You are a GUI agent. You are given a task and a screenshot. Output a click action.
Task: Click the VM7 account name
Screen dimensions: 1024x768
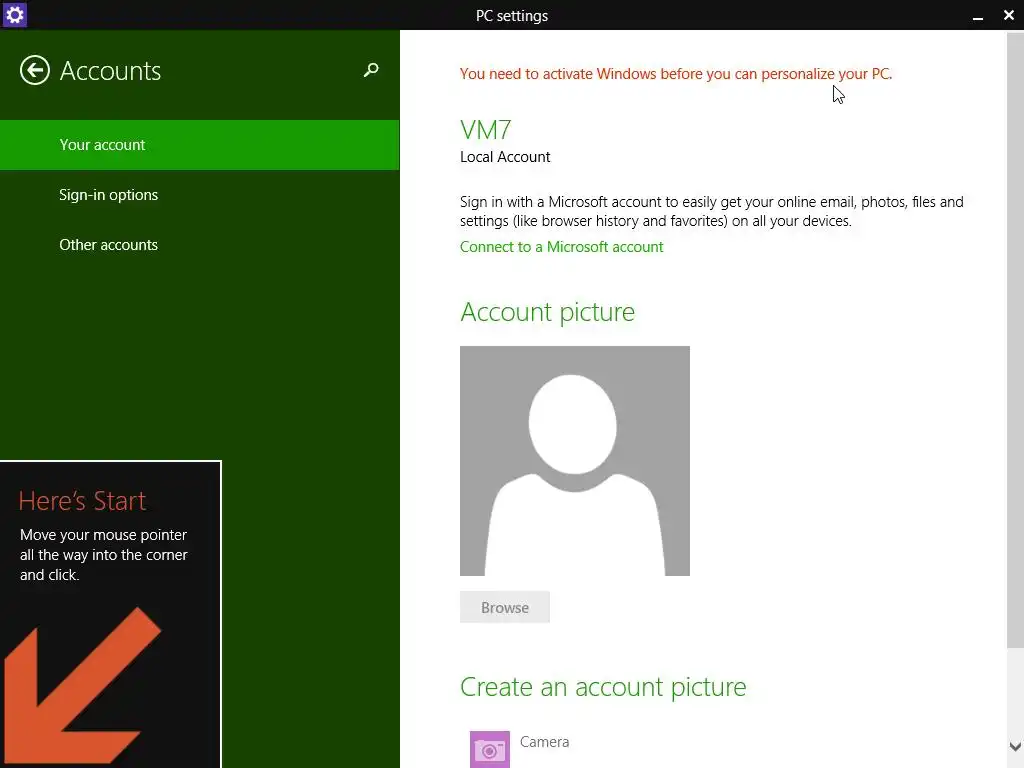click(486, 130)
